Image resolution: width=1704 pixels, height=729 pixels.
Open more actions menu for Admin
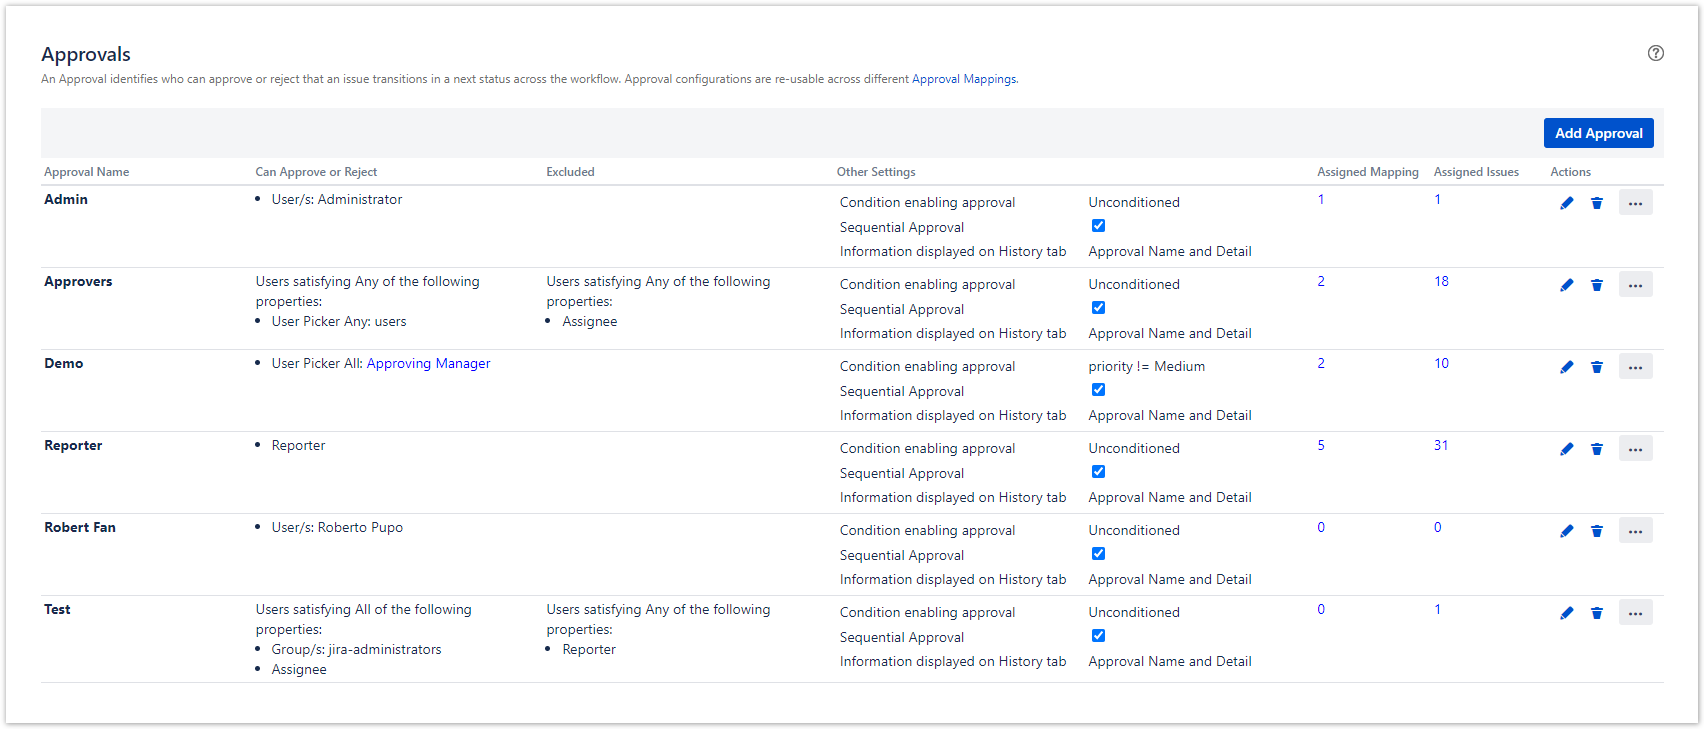pyautogui.click(x=1635, y=203)
